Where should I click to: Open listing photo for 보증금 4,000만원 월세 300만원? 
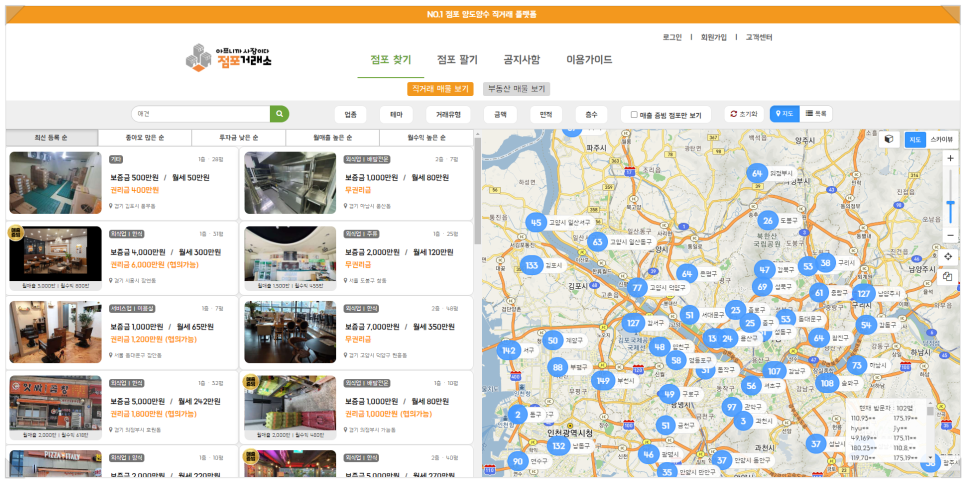point(55,254)
